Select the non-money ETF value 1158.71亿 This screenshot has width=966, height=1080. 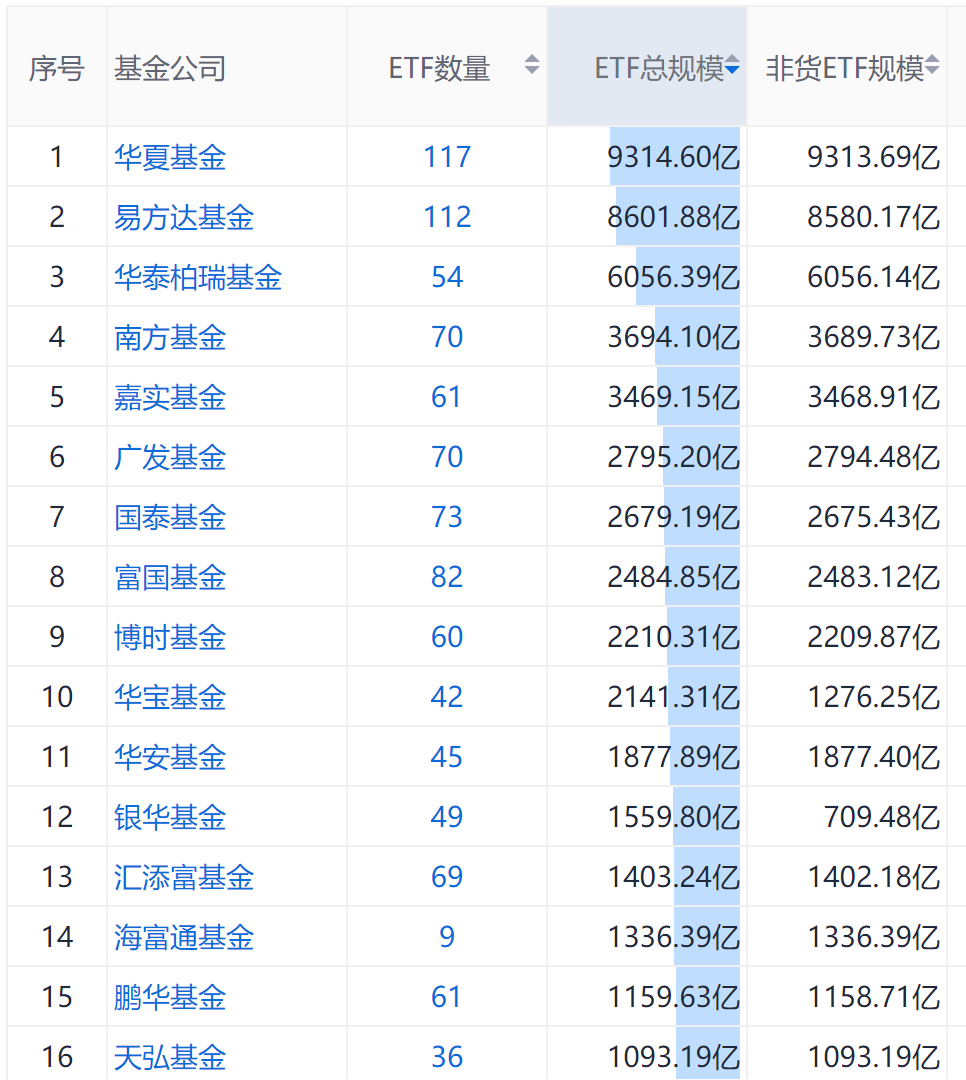[874, 996]
